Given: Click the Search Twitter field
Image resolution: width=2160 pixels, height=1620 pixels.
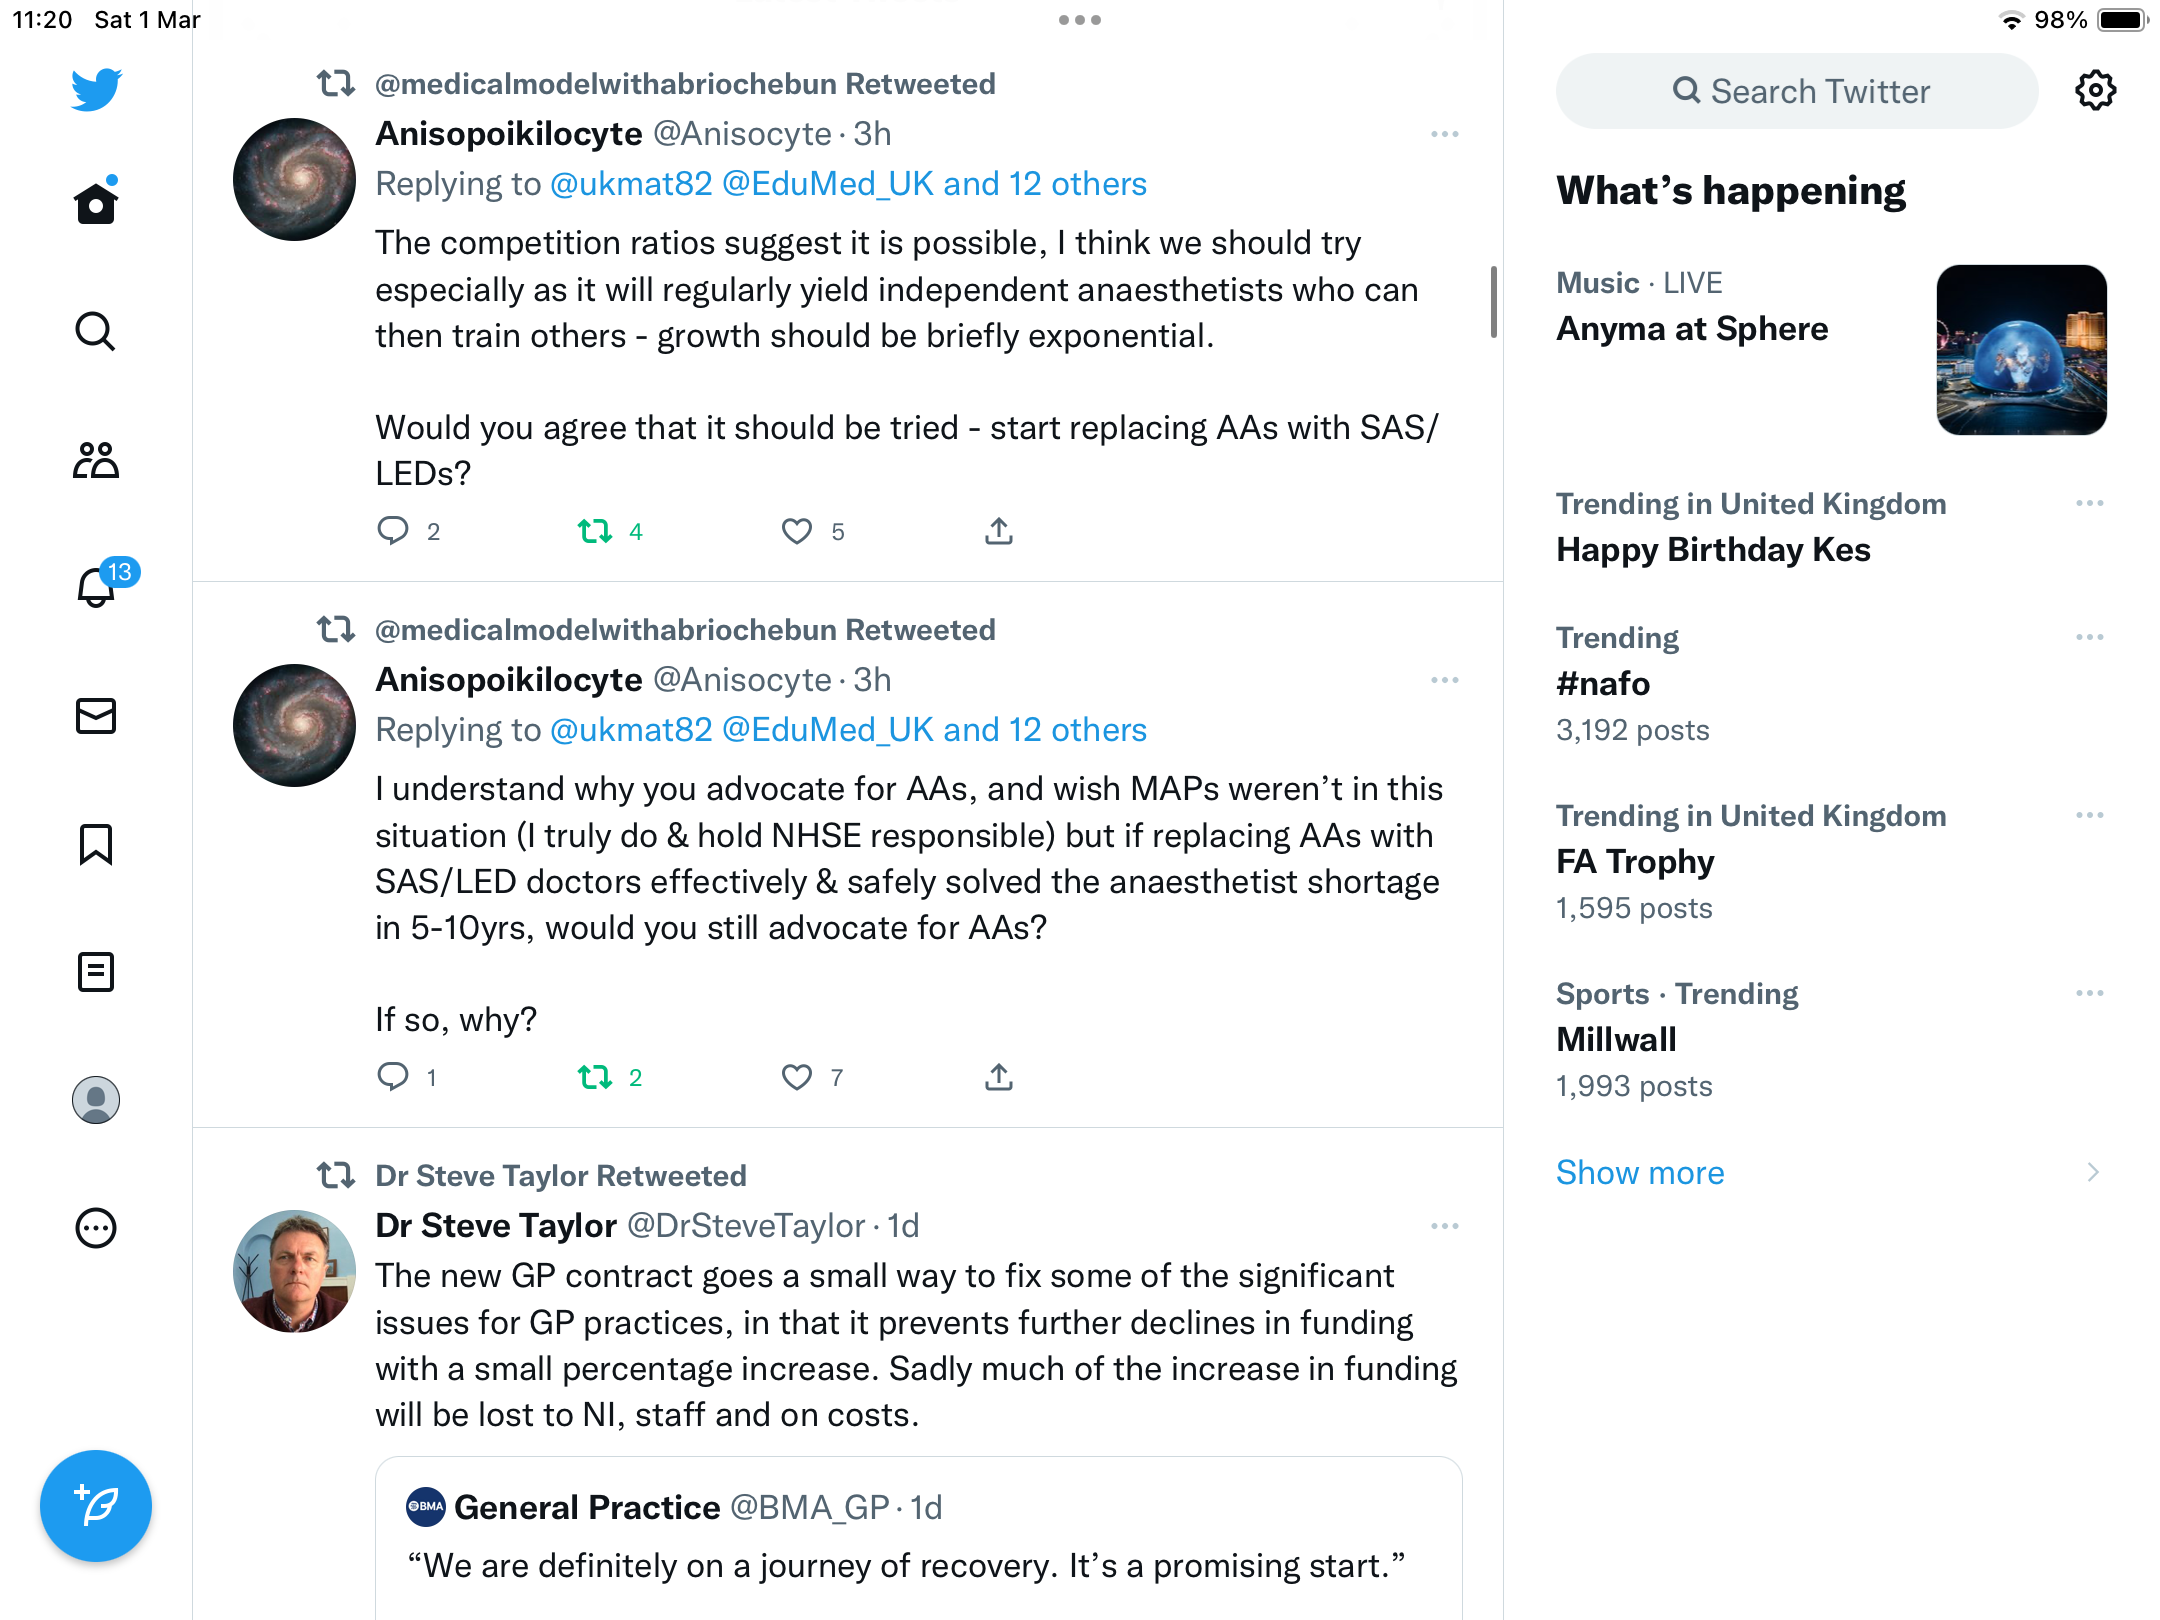Looking at the screenshot, I should [x=1797, y=91].
